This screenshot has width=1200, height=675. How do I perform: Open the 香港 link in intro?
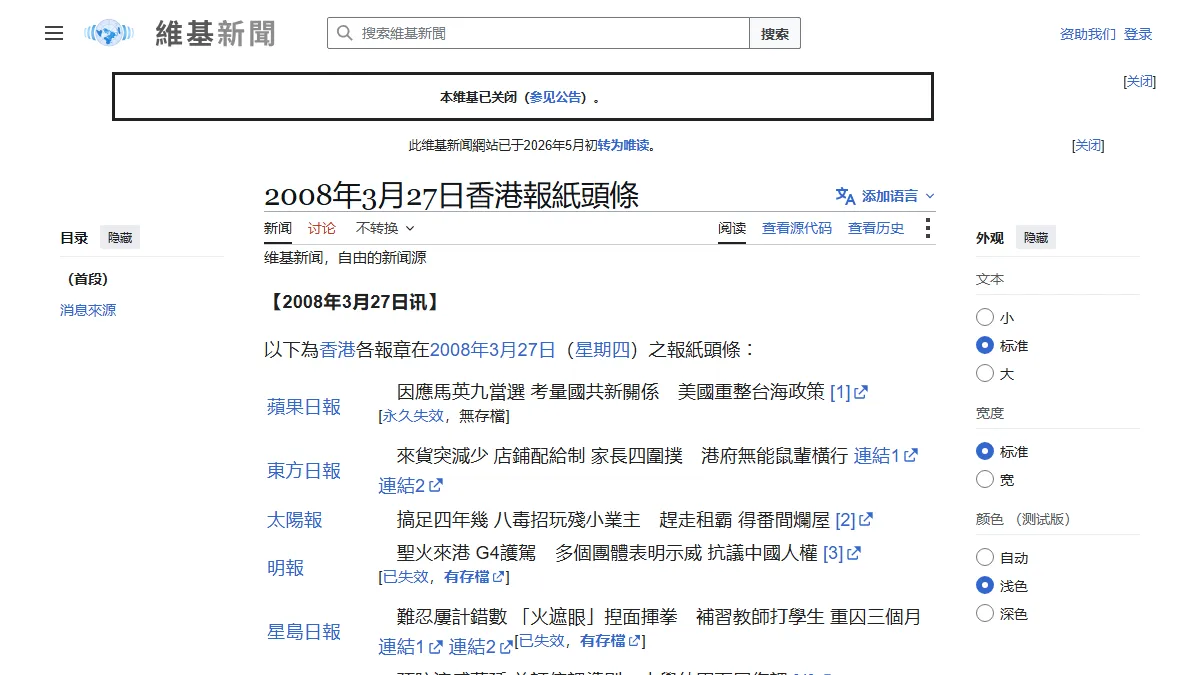(x=338, y=349)
